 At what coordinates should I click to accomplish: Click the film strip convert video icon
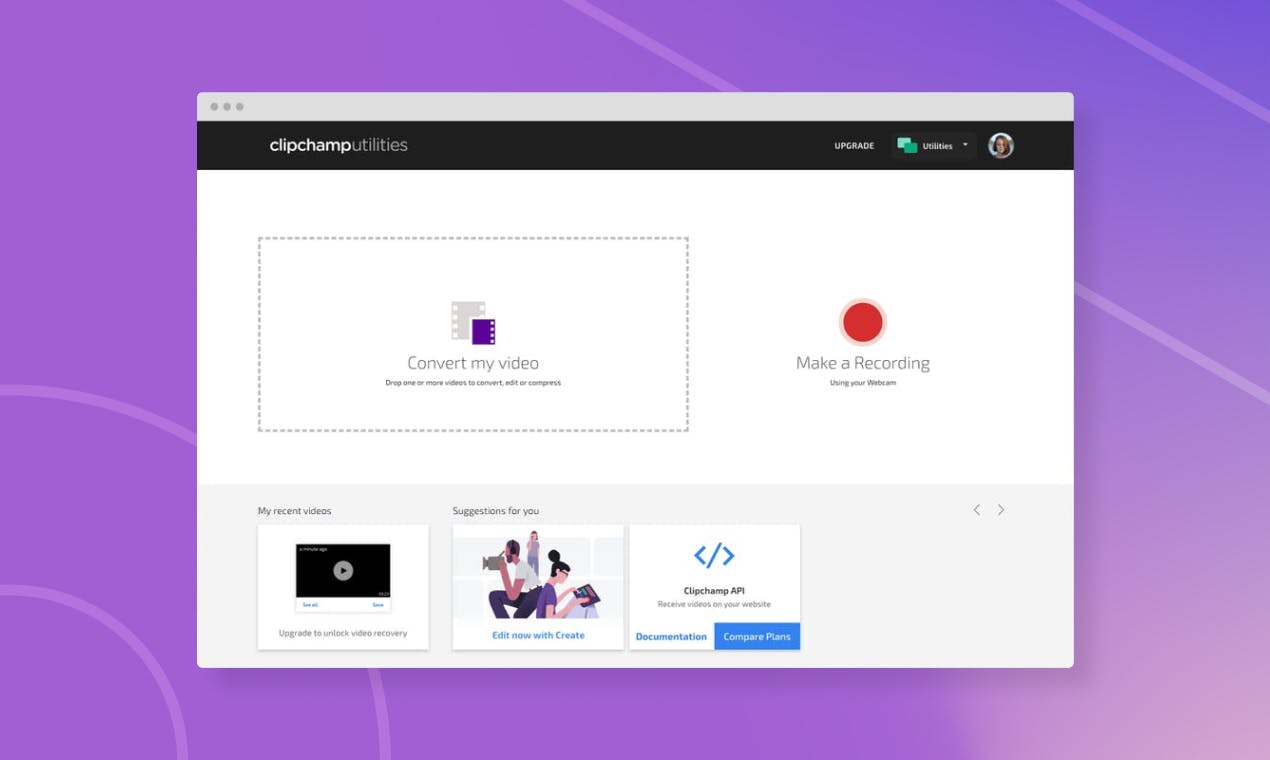473,323
